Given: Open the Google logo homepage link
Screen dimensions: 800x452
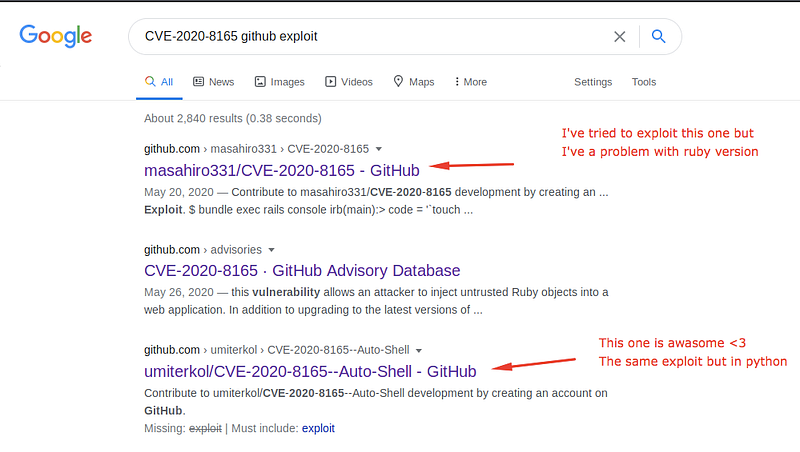Looking at the screenshot, I should tap(56, 36).
